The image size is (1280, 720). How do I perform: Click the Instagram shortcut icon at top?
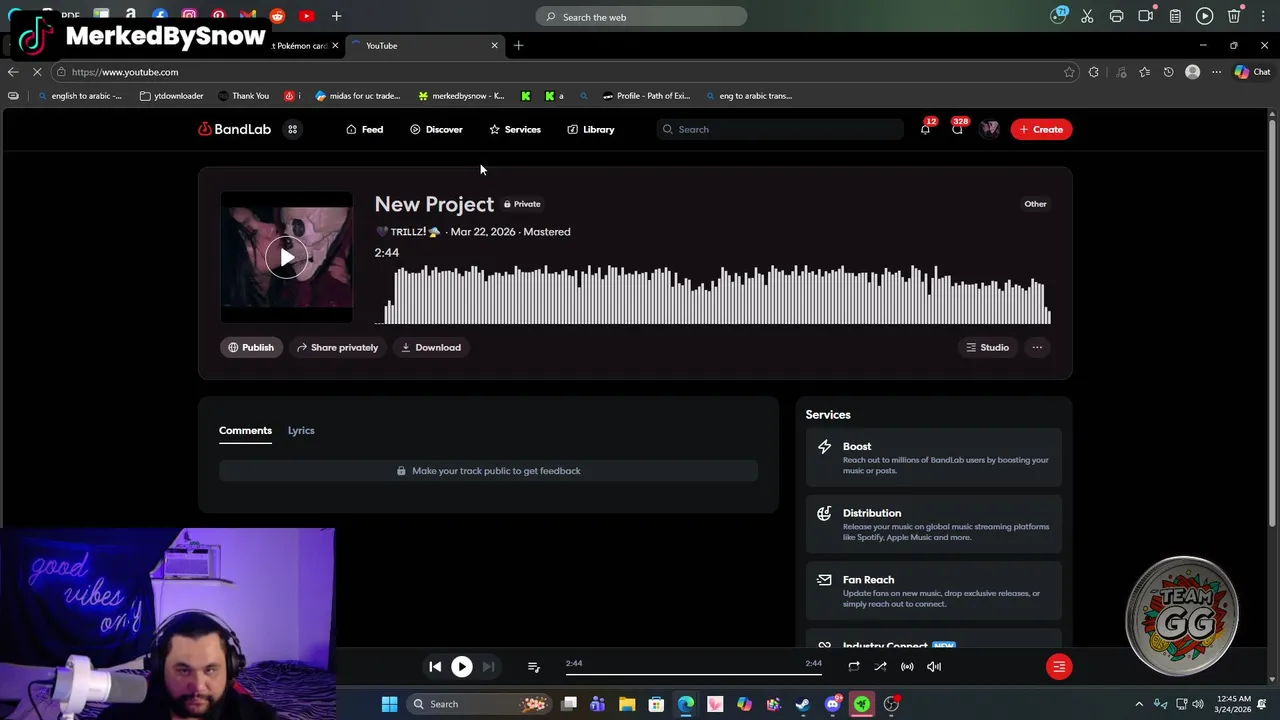point(189,16)
